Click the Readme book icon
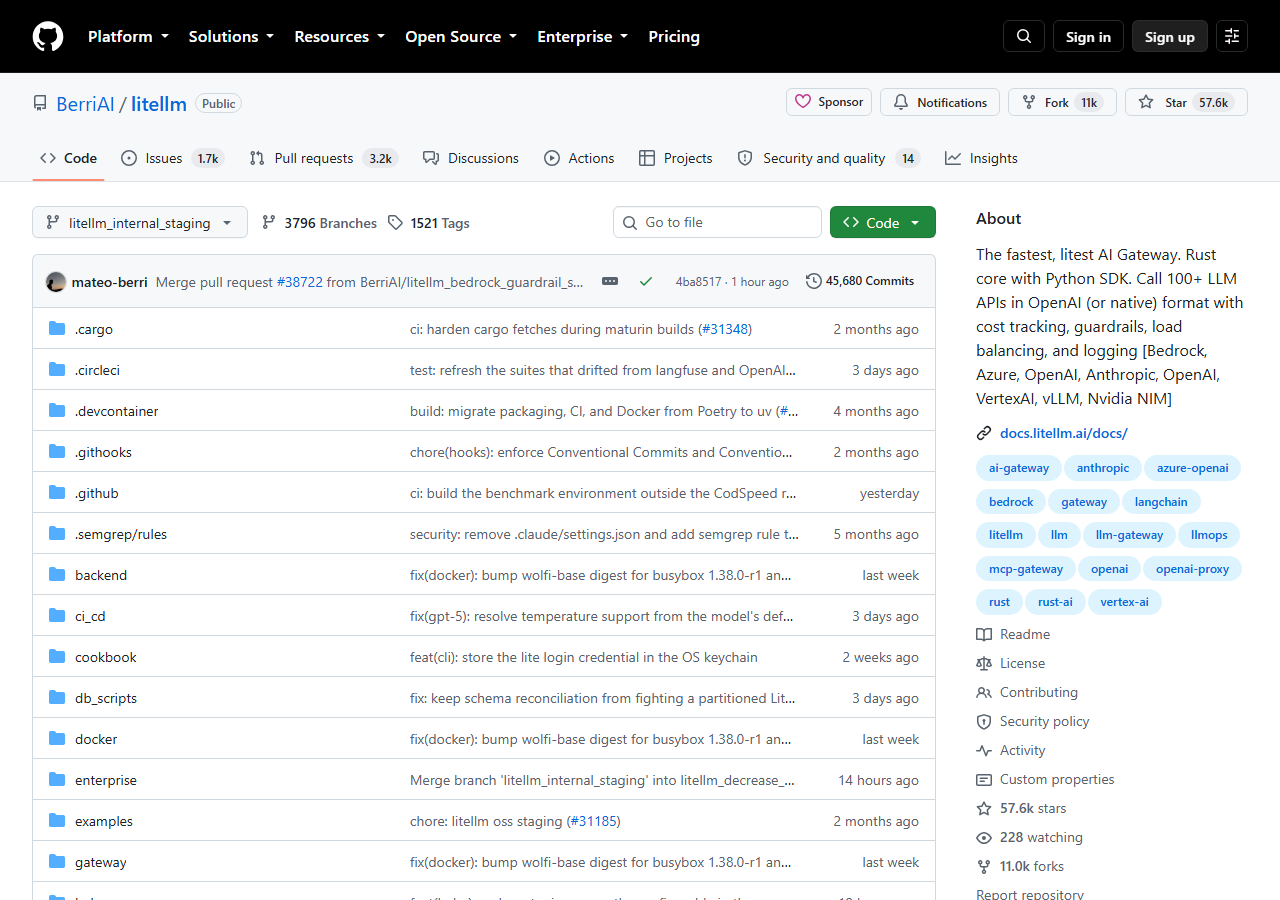Screen dimensions: 1280x900 984,634
